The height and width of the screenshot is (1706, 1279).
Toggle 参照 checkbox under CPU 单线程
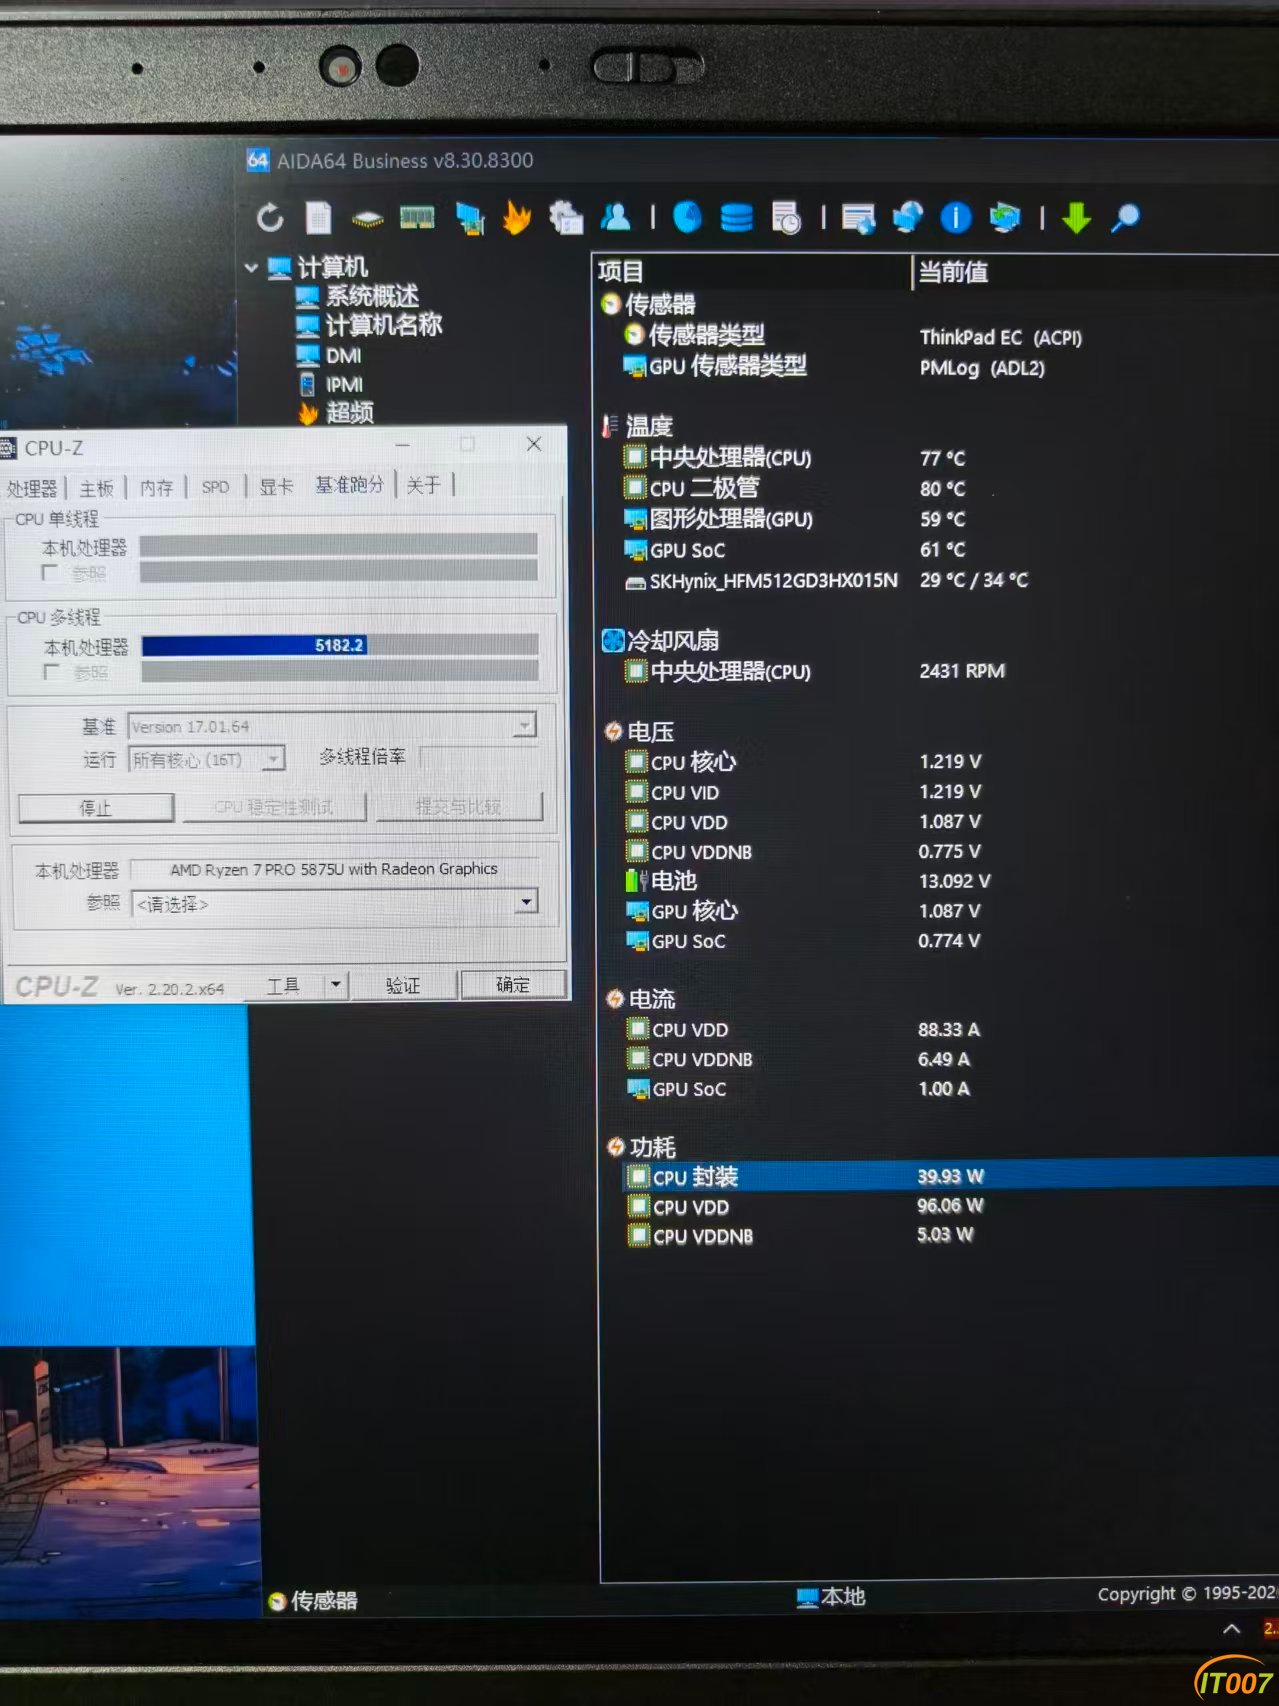point(49,572)
